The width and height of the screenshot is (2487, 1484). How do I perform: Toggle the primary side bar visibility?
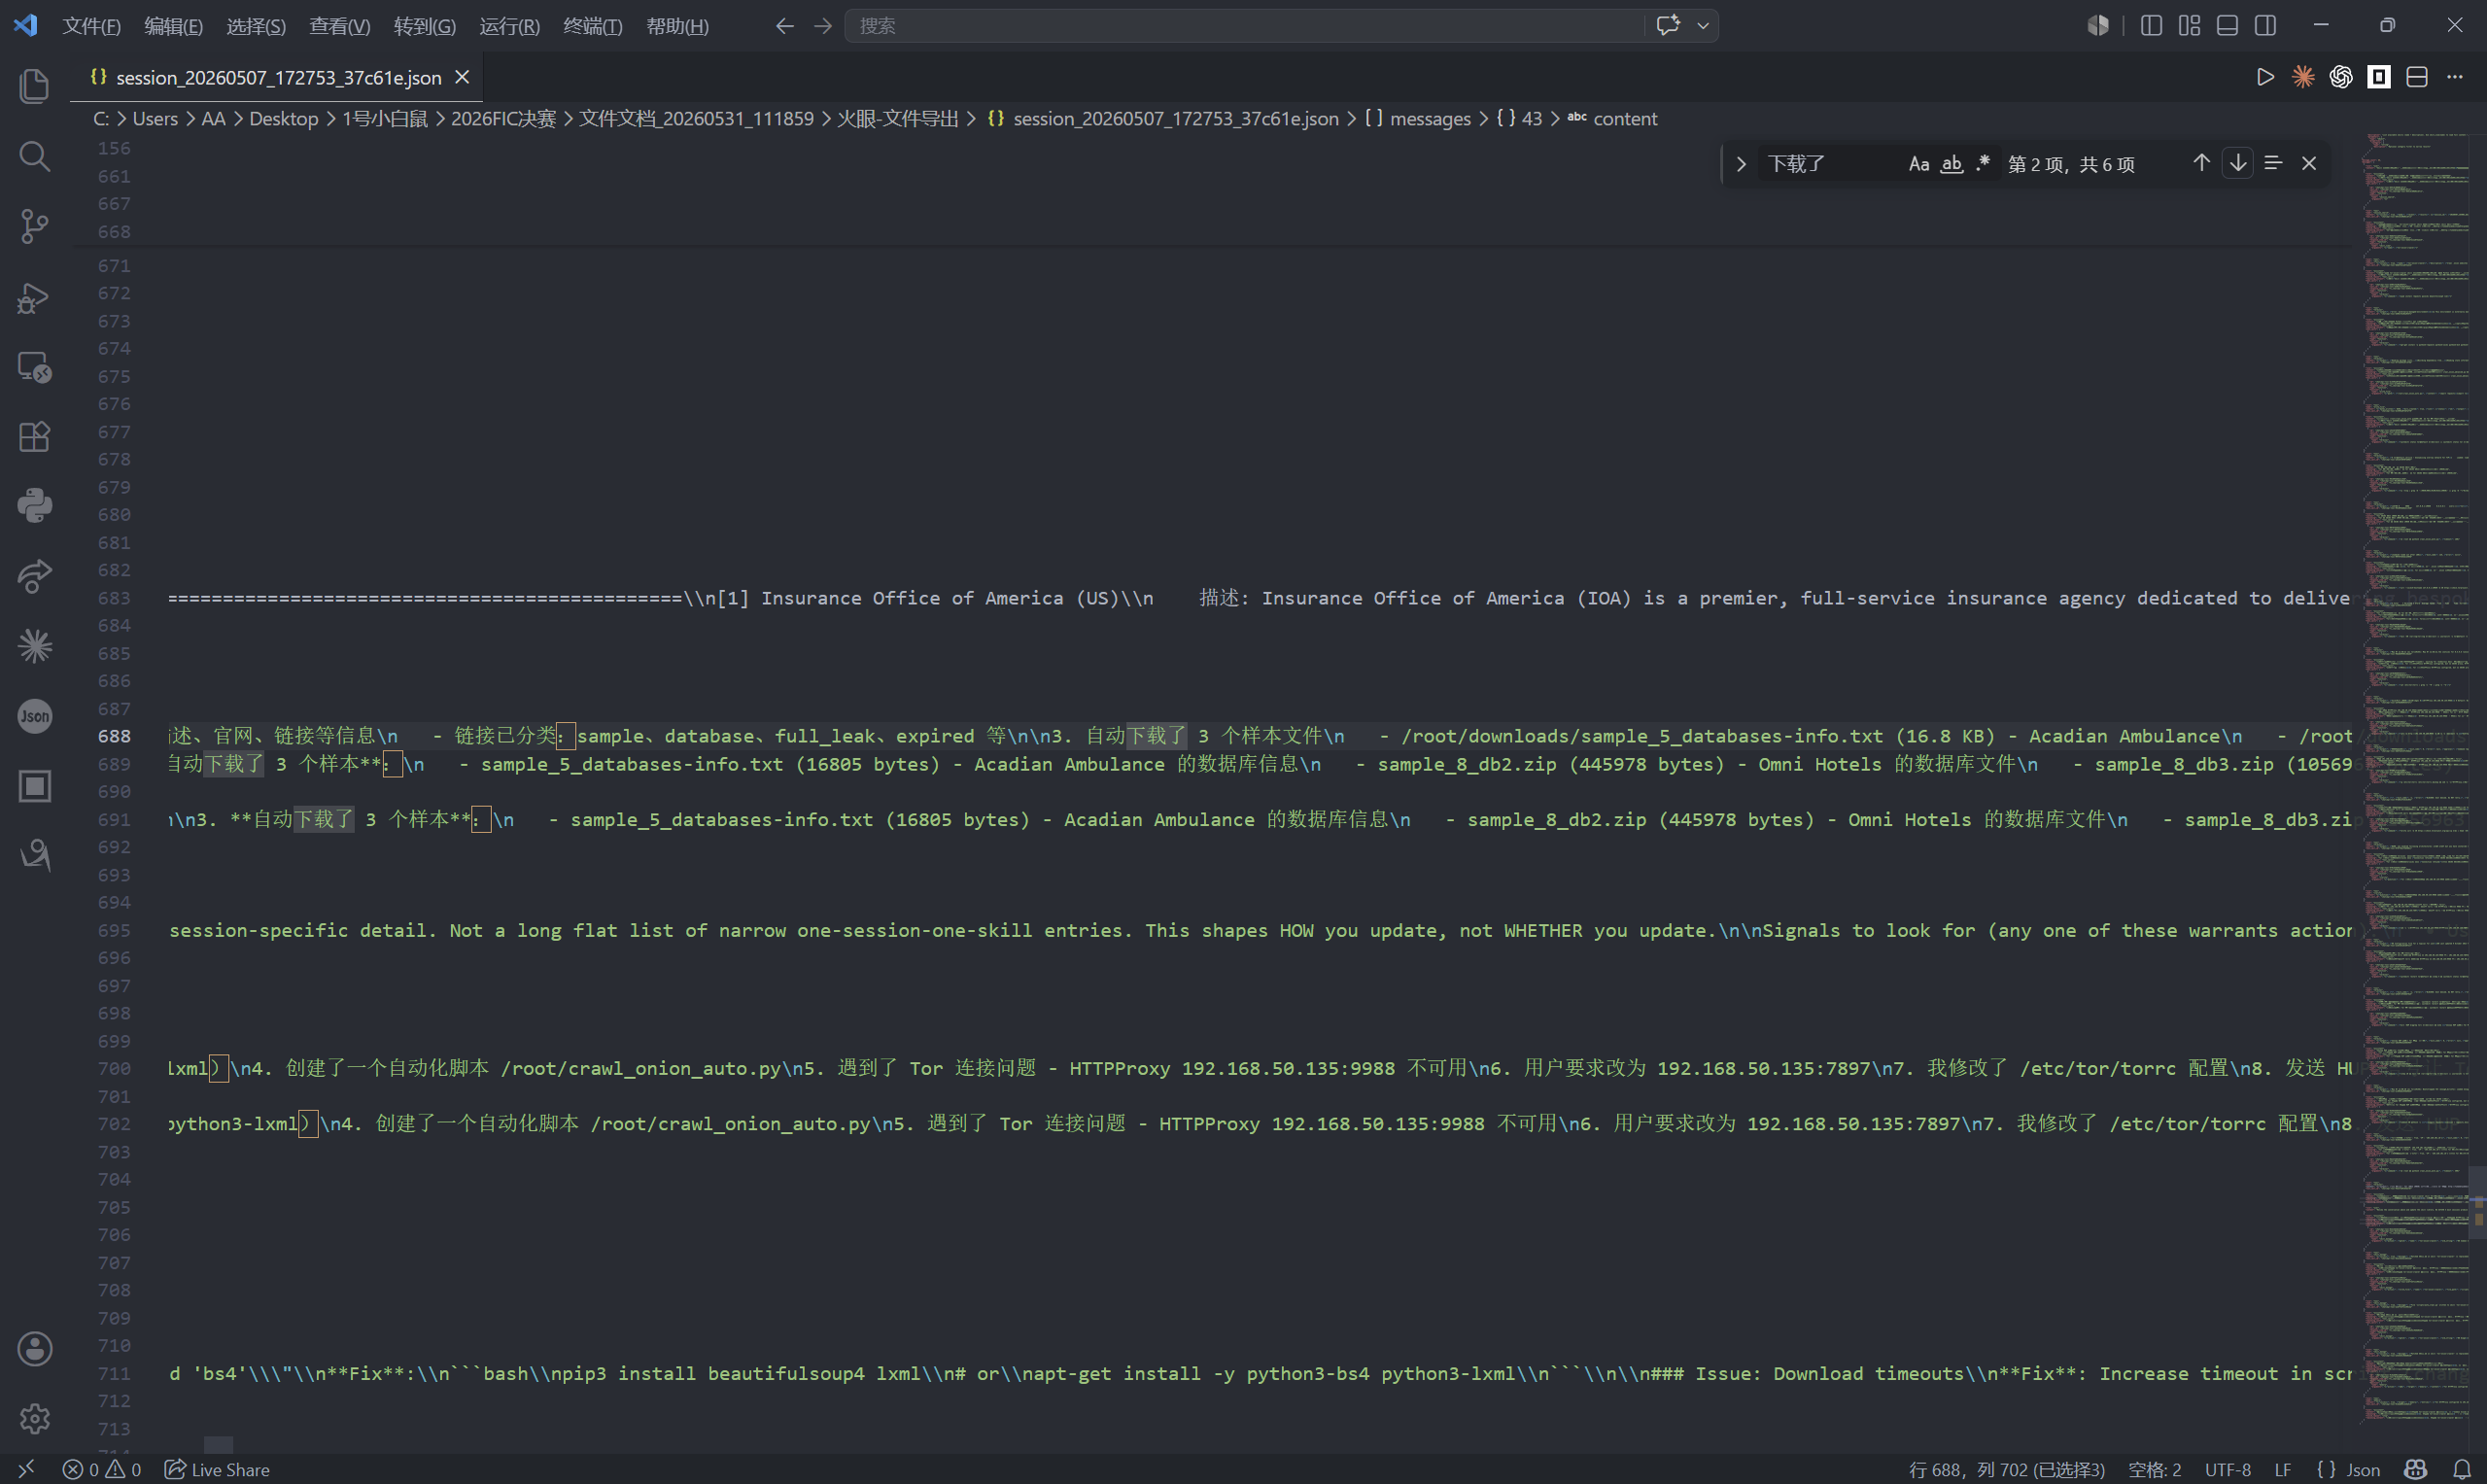click(x=2151, y=25)
